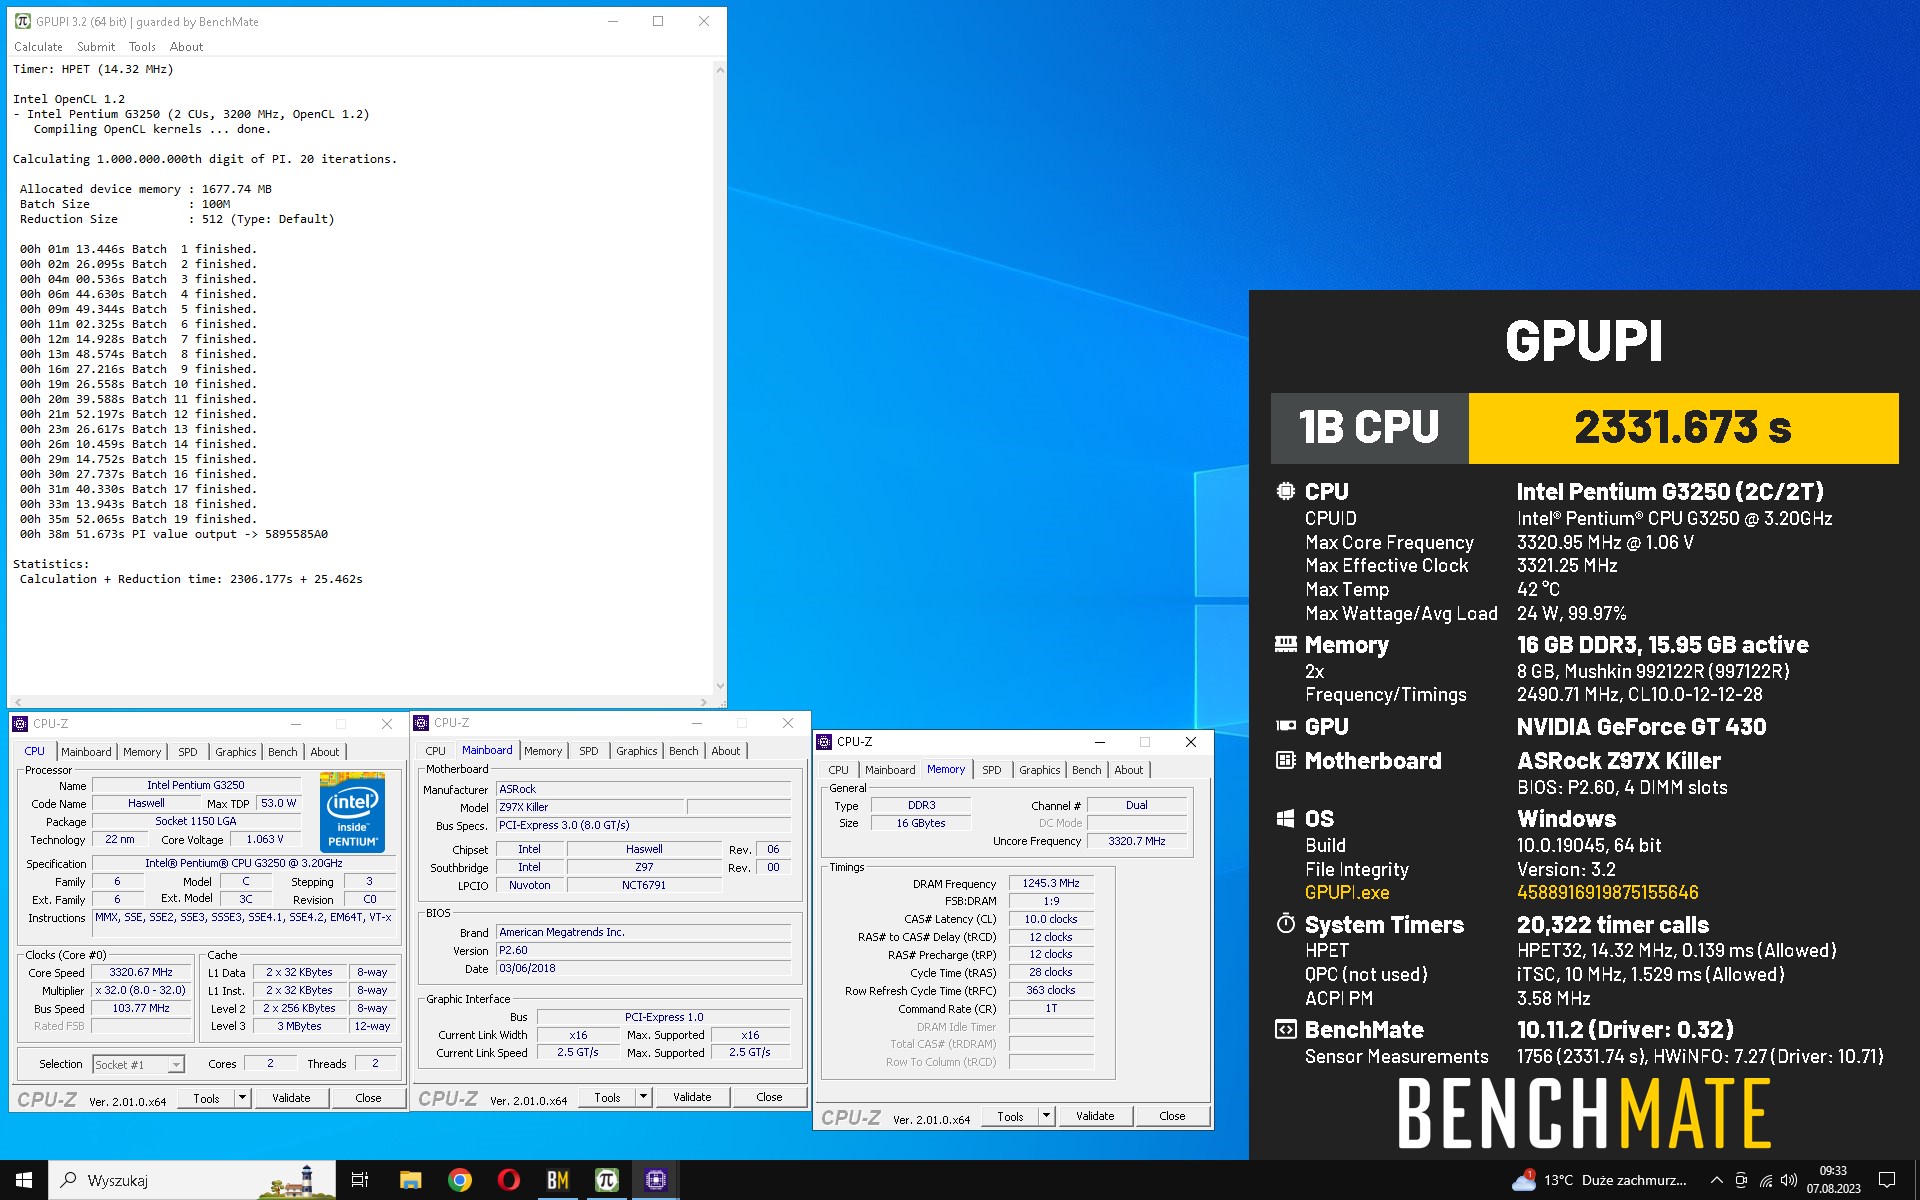Click the CPU-Z CPU window title icon
1920x1200 pixels.
20,724
